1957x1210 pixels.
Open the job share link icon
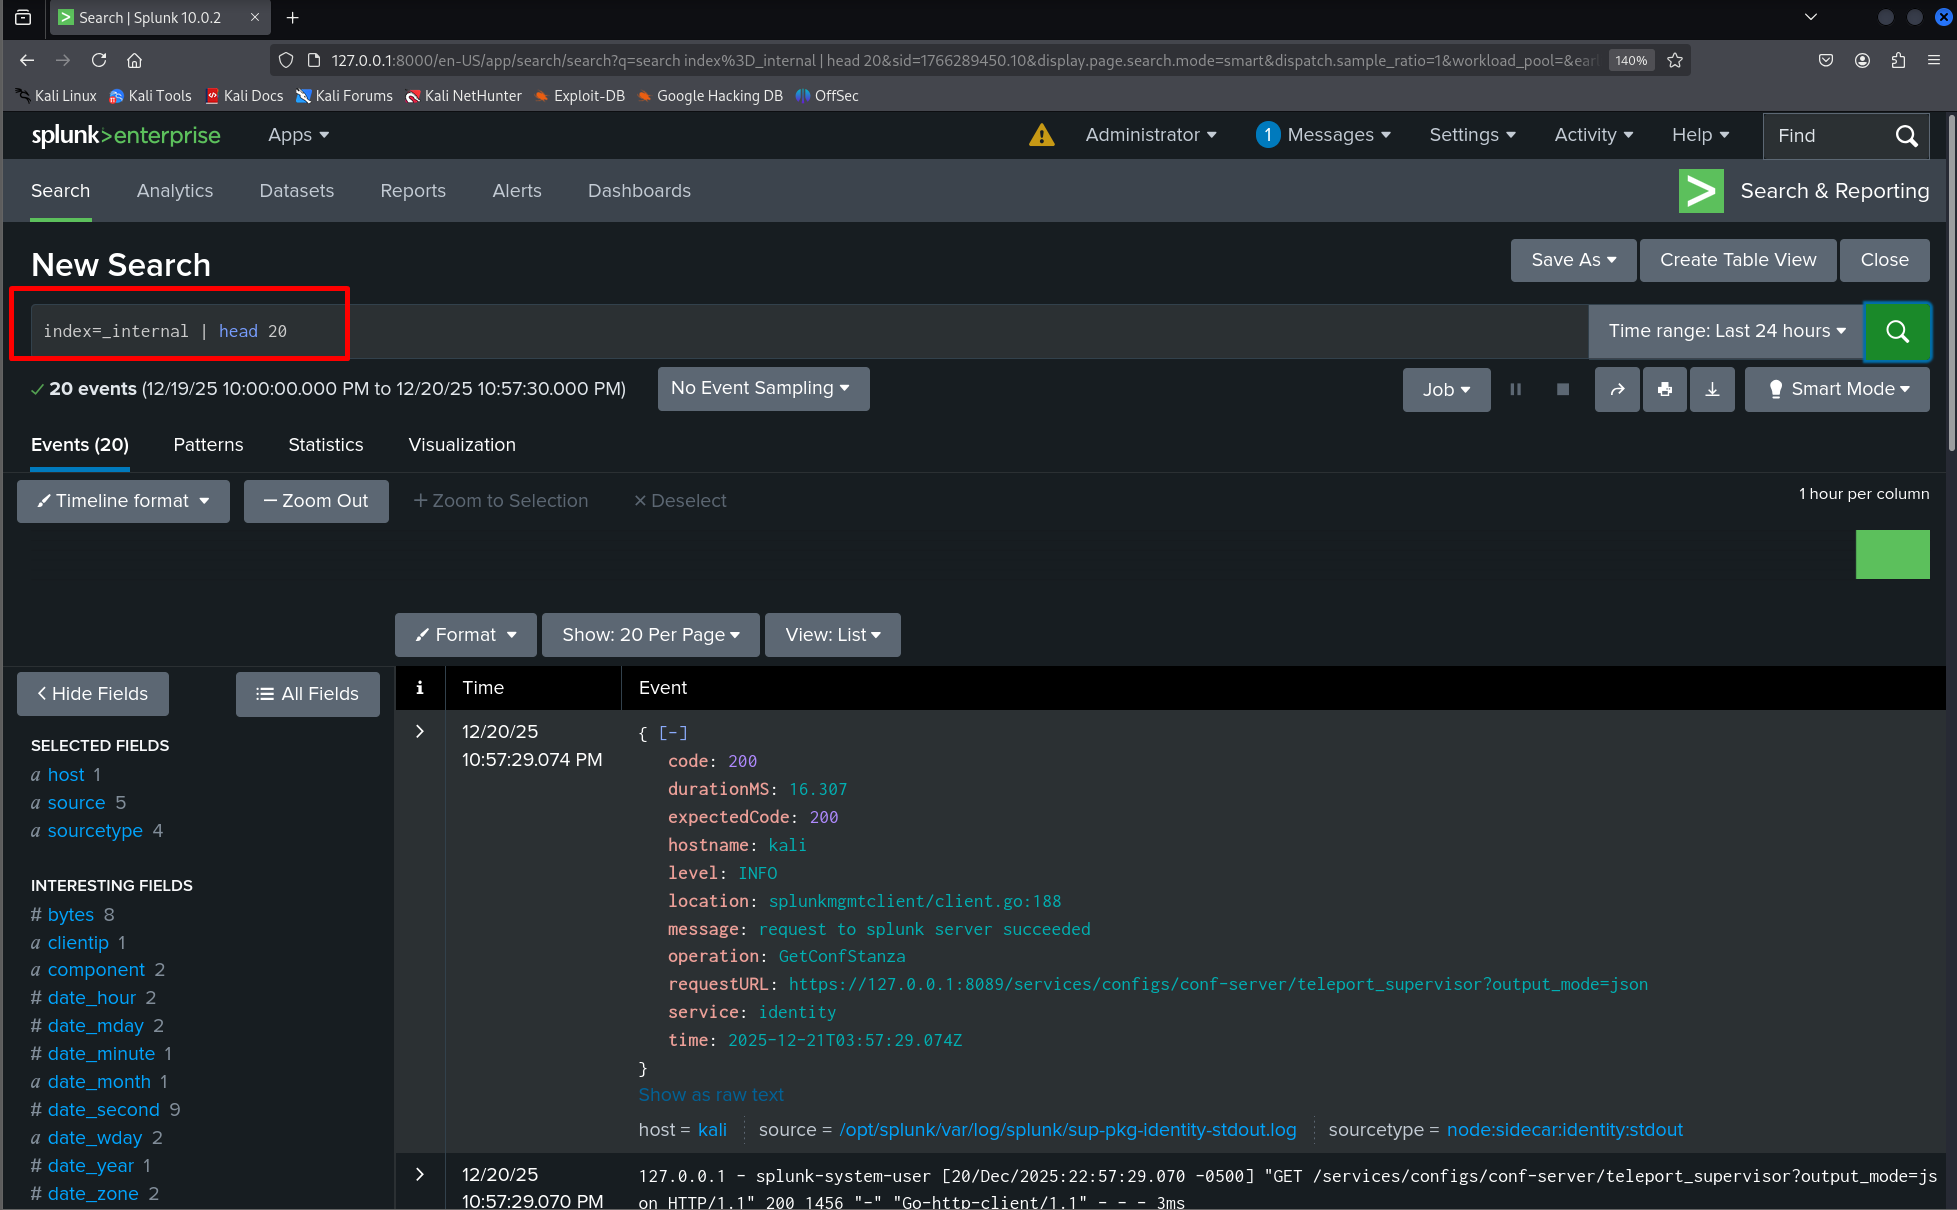pos(1617,389)
